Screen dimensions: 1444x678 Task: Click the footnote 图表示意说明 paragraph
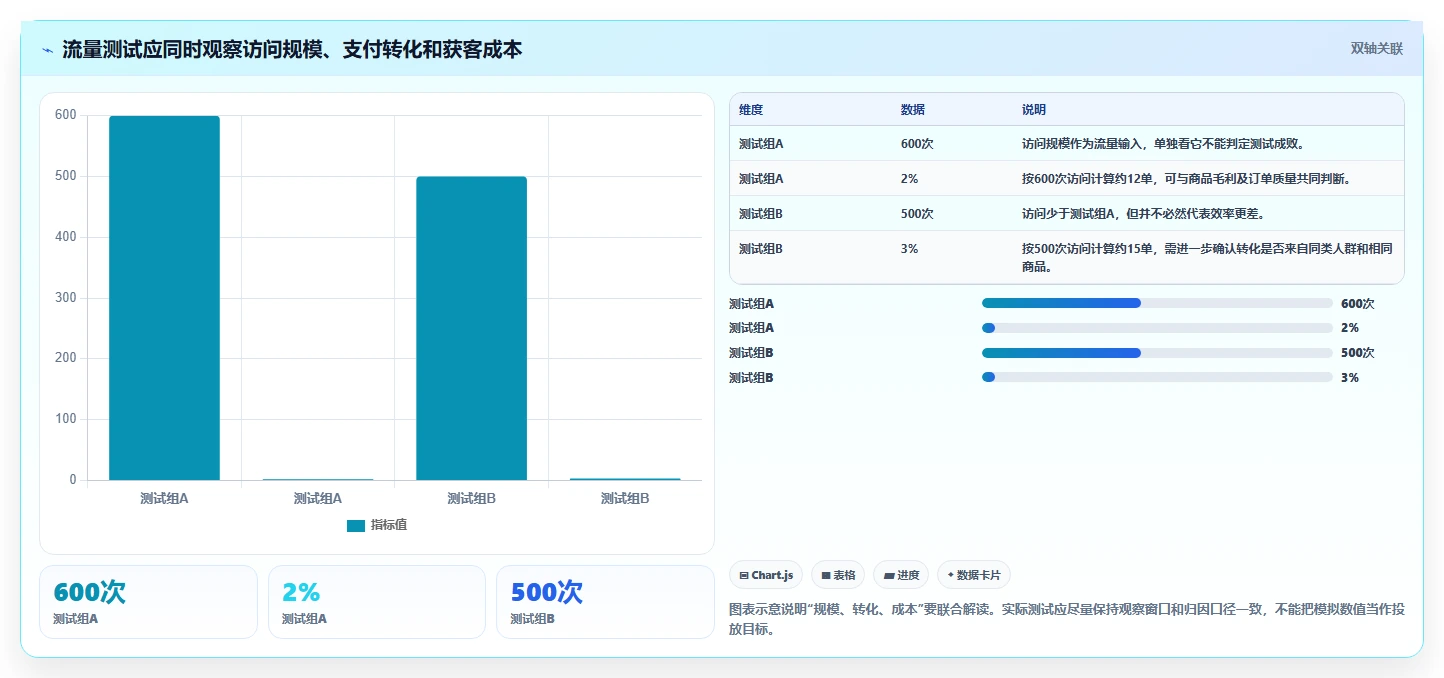click(x=1067, y=620)
